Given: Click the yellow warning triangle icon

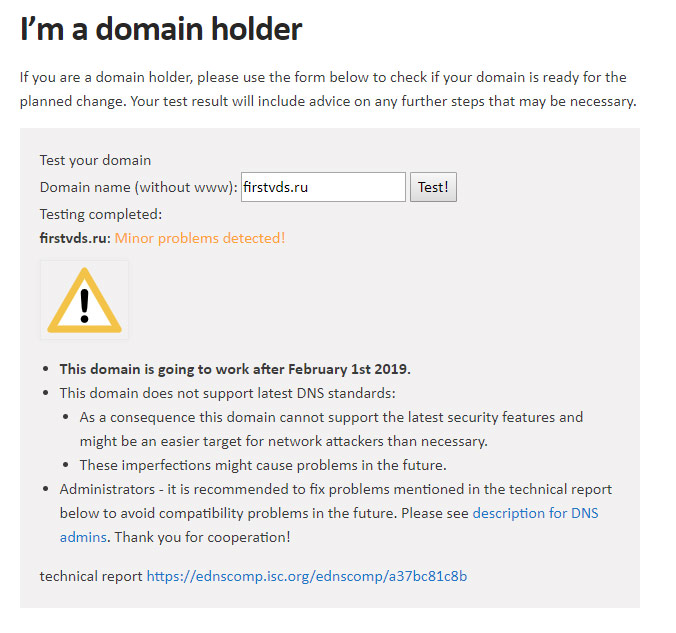Looking at the screenshot, I should (84, 300).
